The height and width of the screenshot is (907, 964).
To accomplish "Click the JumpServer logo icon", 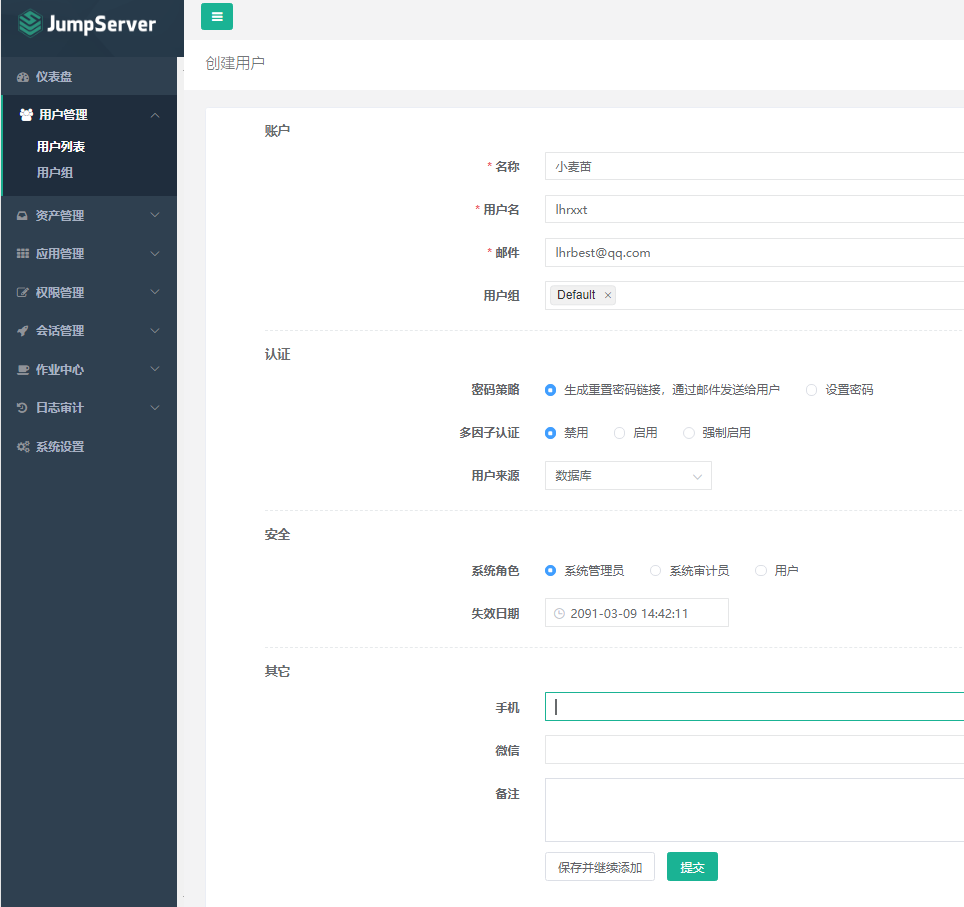I will 30,23.
